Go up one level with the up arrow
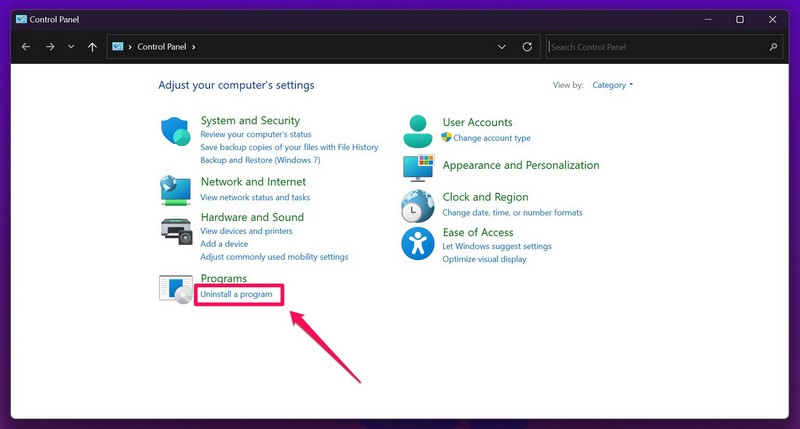800x429 pixels. 92,47
